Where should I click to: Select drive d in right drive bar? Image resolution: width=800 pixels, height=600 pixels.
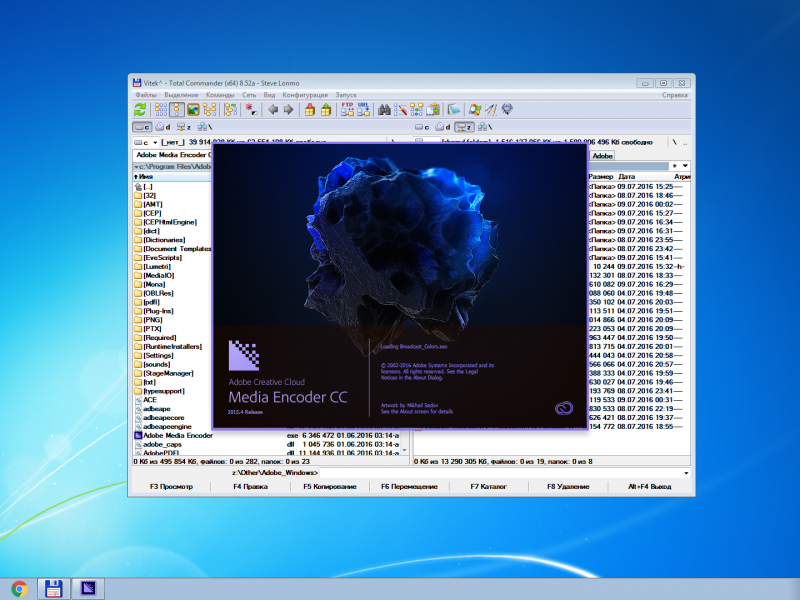443,127
